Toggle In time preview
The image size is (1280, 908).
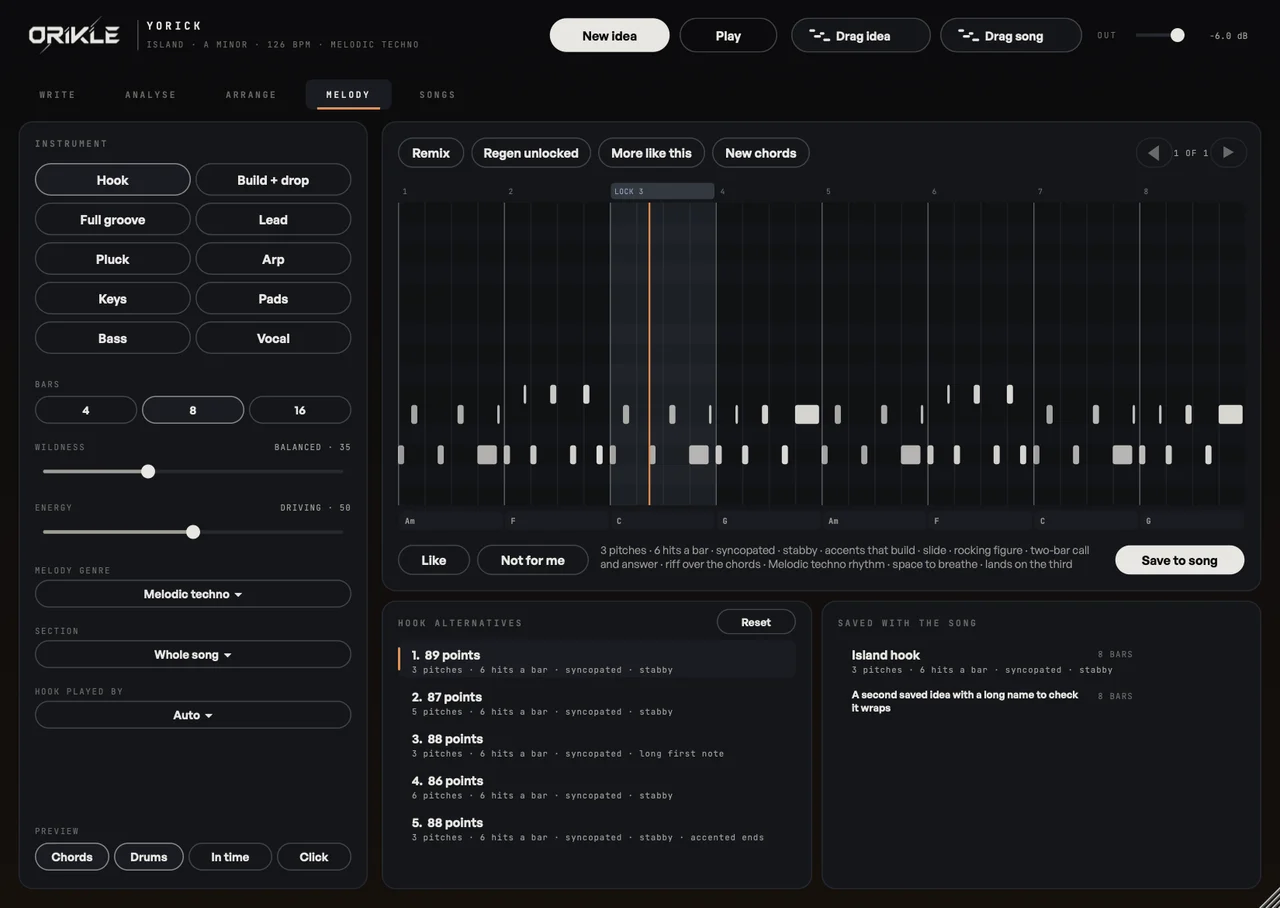pyautogui.click(x=230, y=857)
